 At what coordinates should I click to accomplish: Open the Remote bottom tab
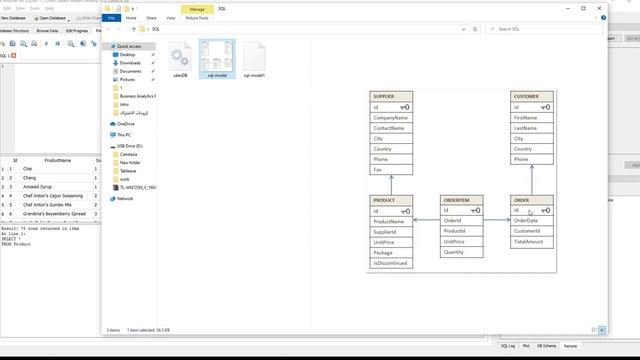tap(570, 346)
